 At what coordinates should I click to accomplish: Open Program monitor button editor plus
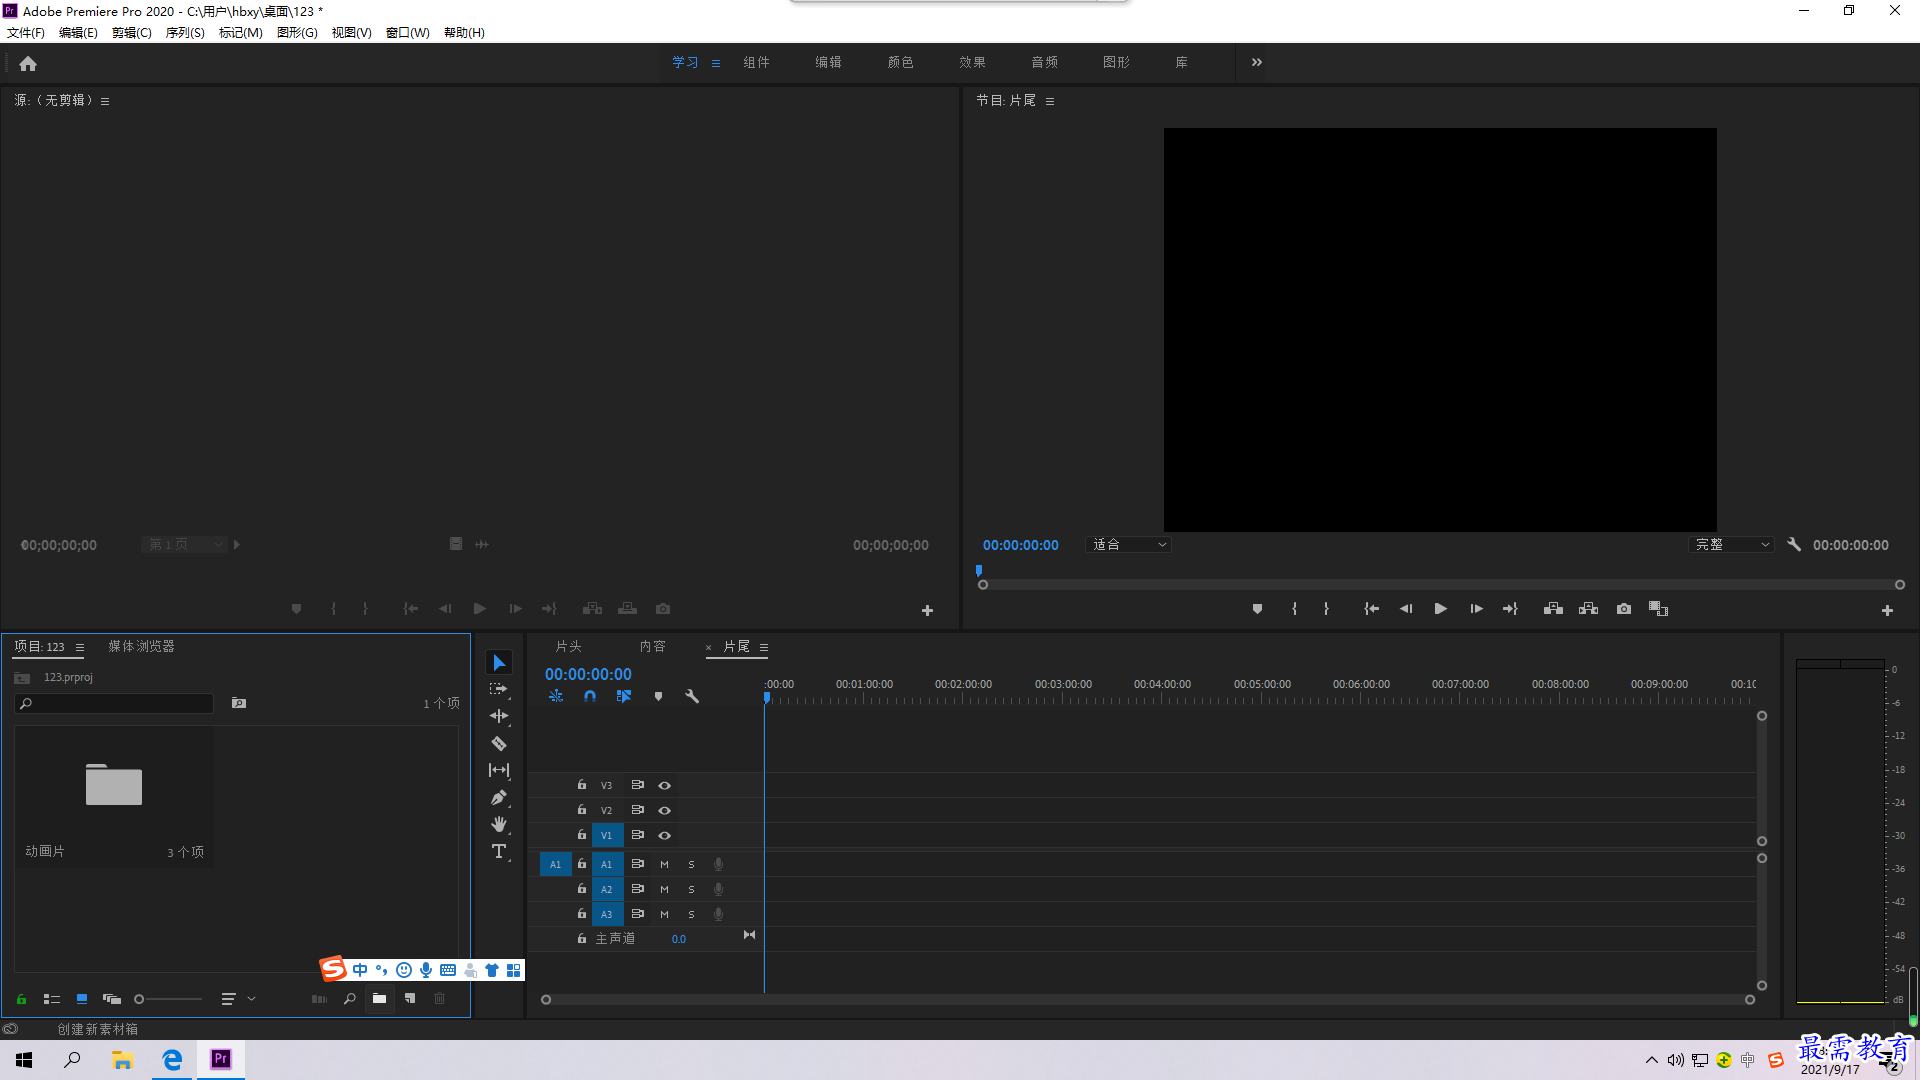pos(1887,610)
